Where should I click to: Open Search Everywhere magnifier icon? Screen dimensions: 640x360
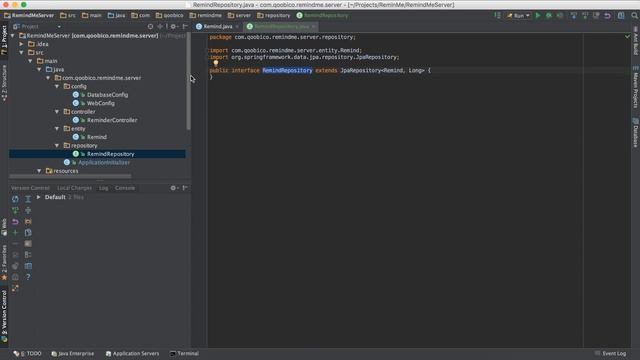click(634, 16)
